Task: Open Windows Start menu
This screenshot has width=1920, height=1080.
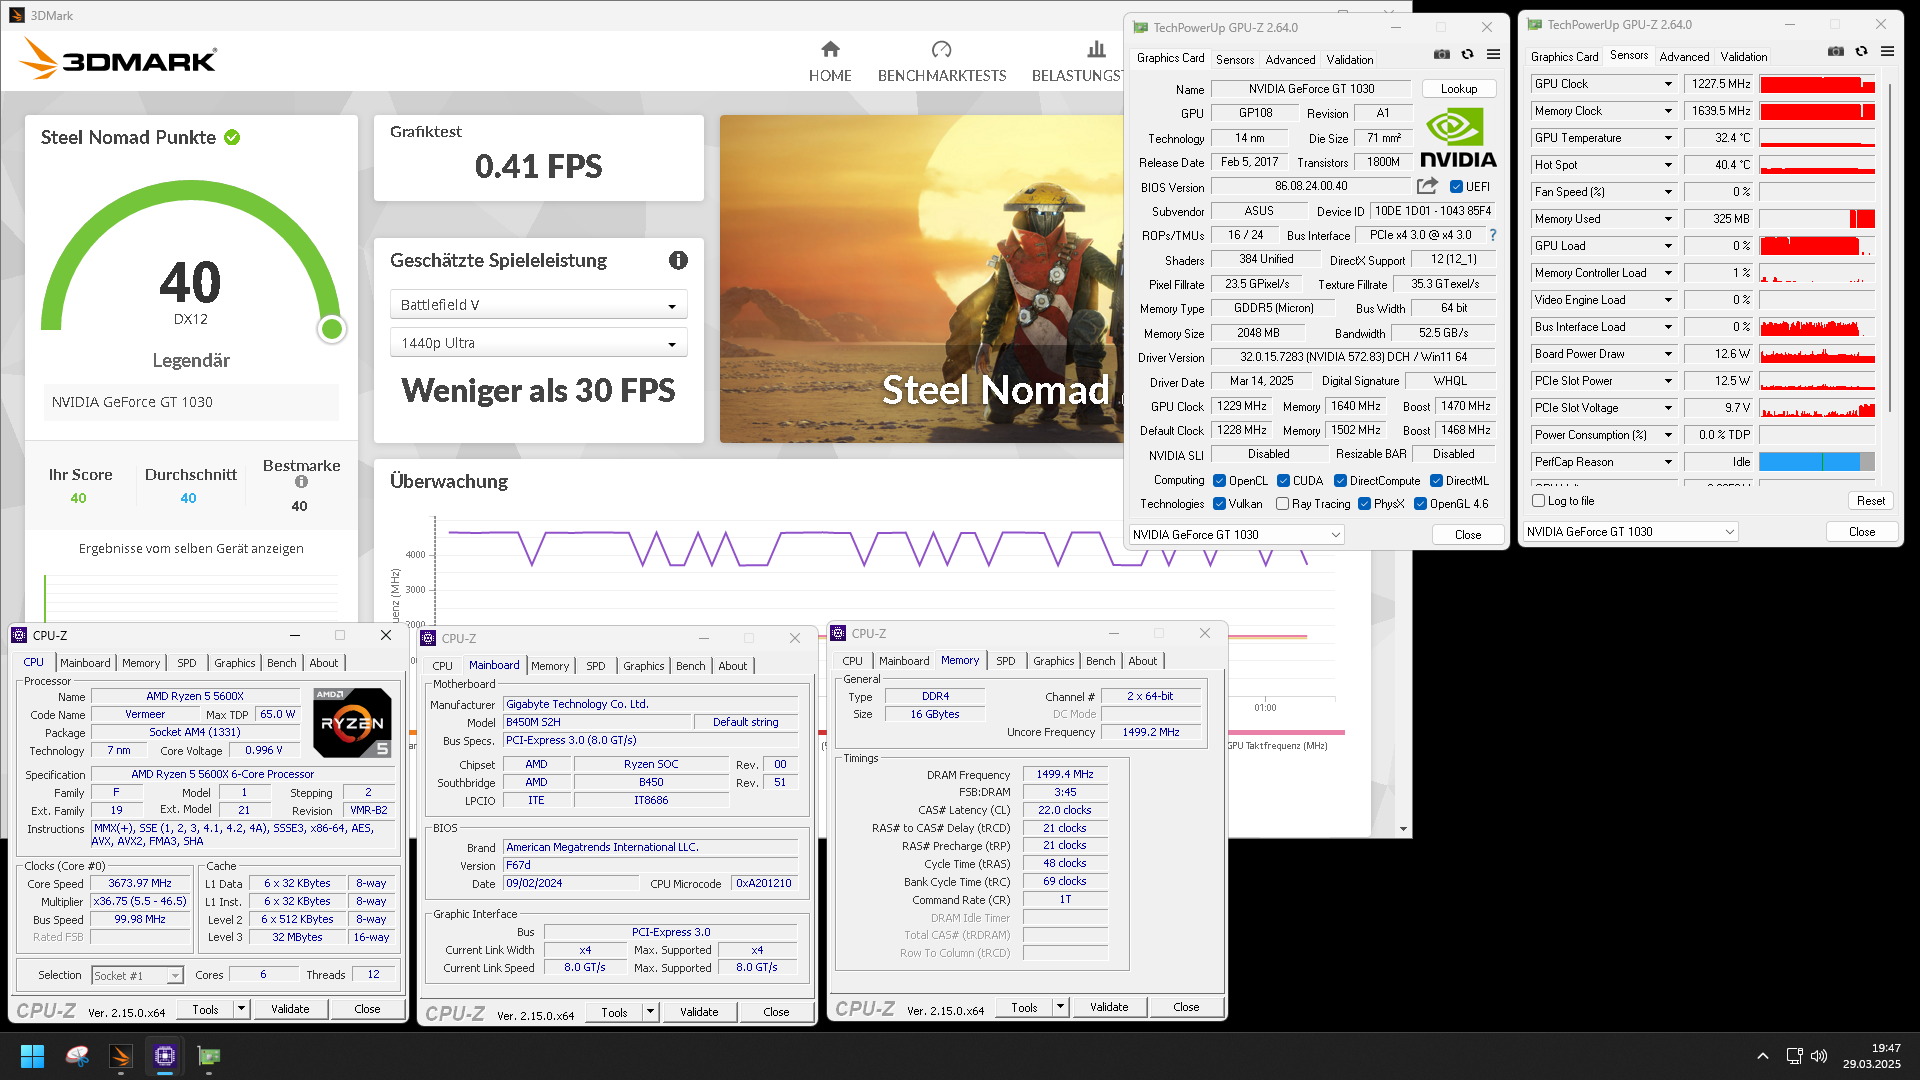Action: [x=32, y=1056]
